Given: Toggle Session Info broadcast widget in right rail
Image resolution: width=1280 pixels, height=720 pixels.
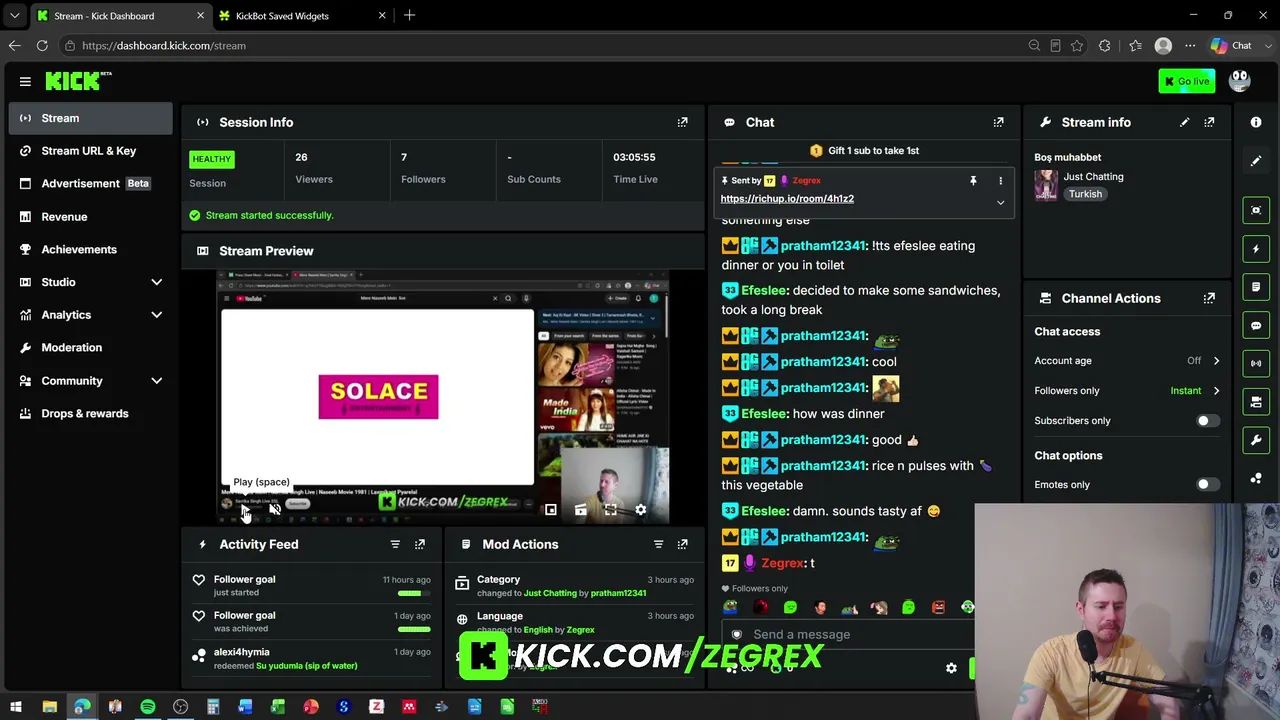Looking at the screenshot, I should 1256,363.
